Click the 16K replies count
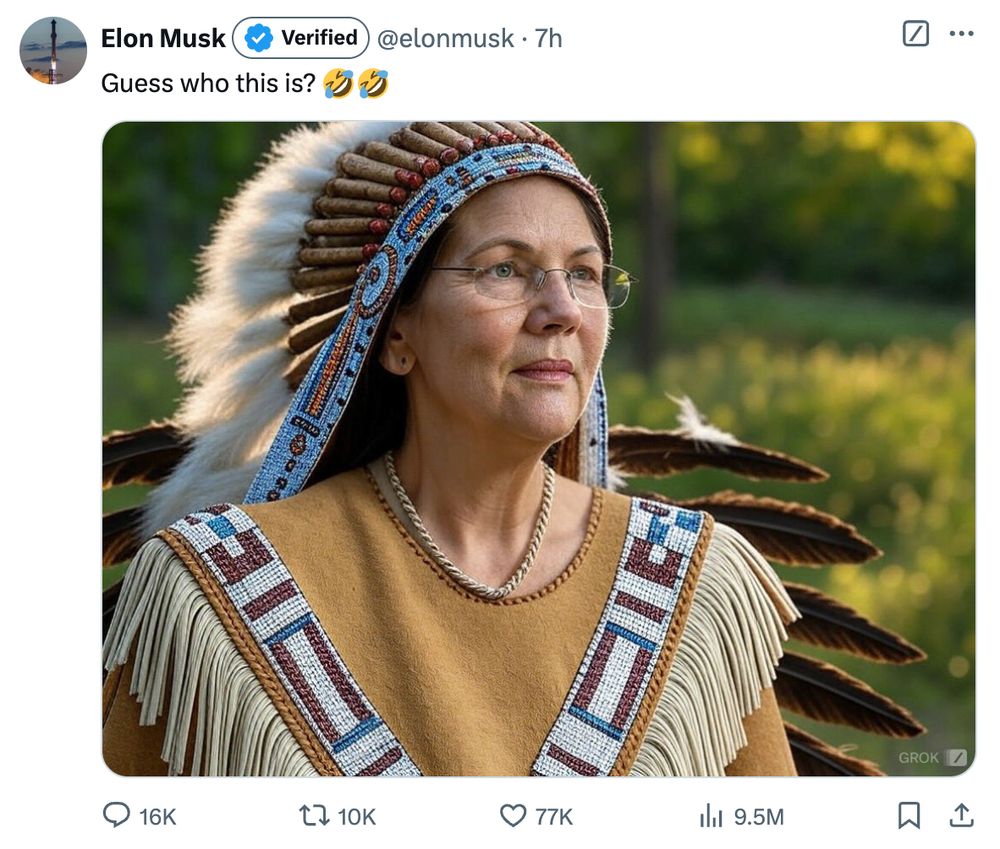 (157, 816)
